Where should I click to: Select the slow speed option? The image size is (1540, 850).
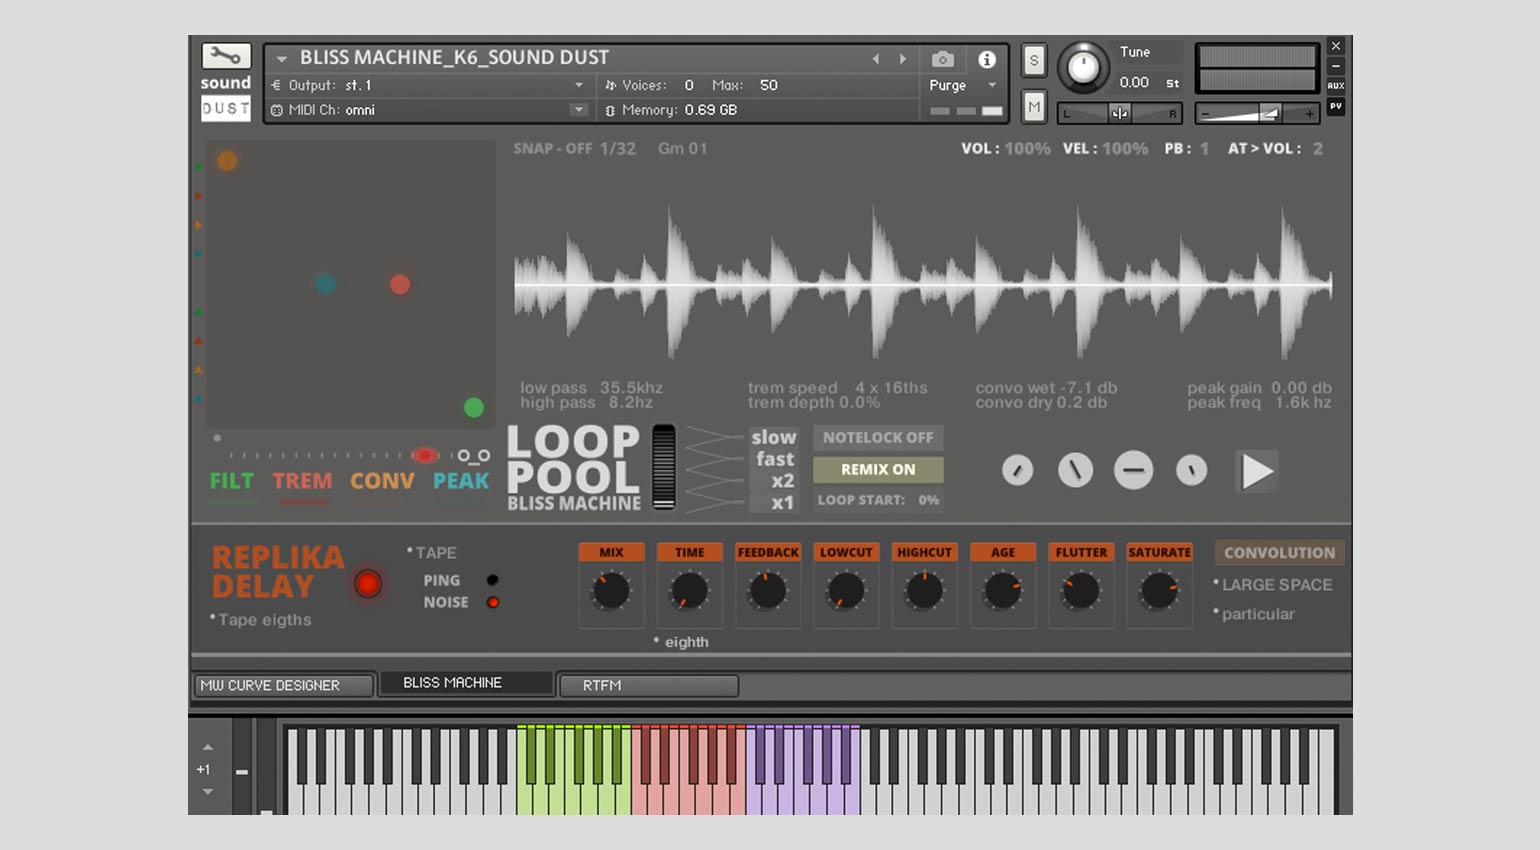click(x=774, y=437)
